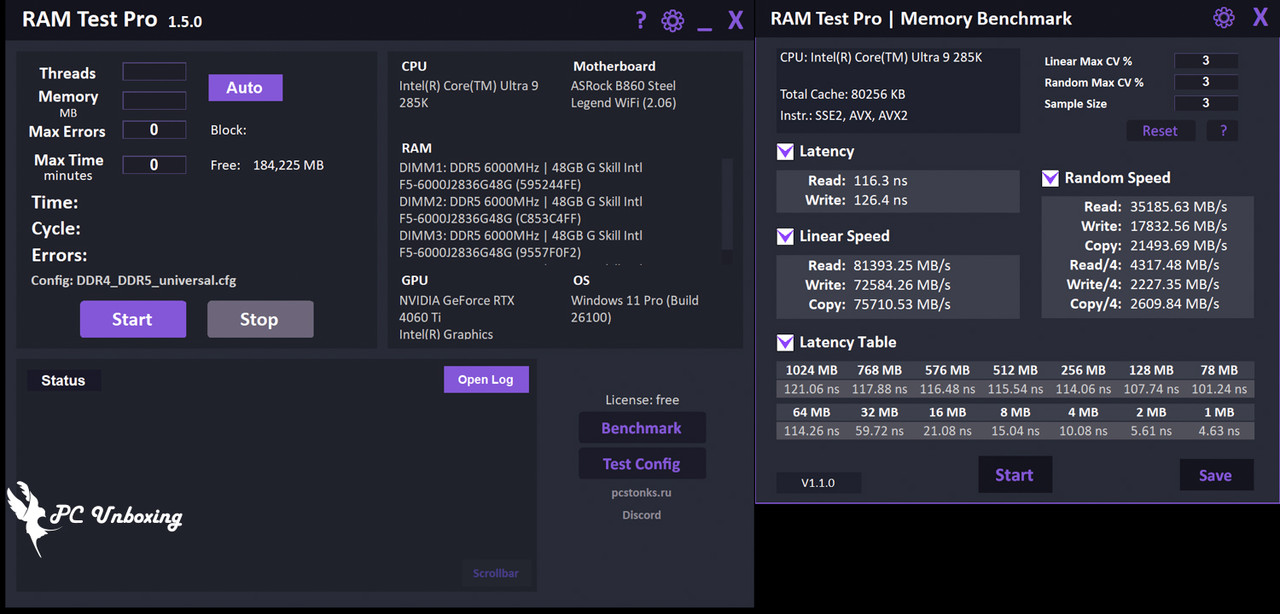Click the Auto button for threads and memory
This screenshot has height=614, width=1280.
point(245,88)
